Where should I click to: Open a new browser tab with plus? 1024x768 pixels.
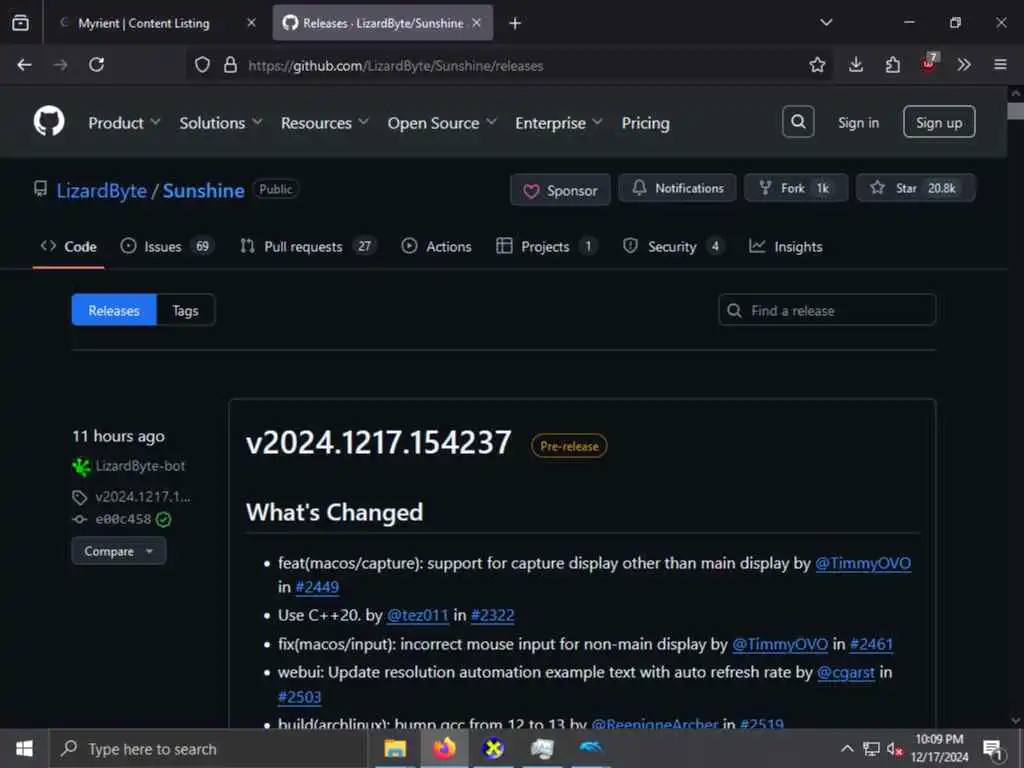(x=515, y=24)
